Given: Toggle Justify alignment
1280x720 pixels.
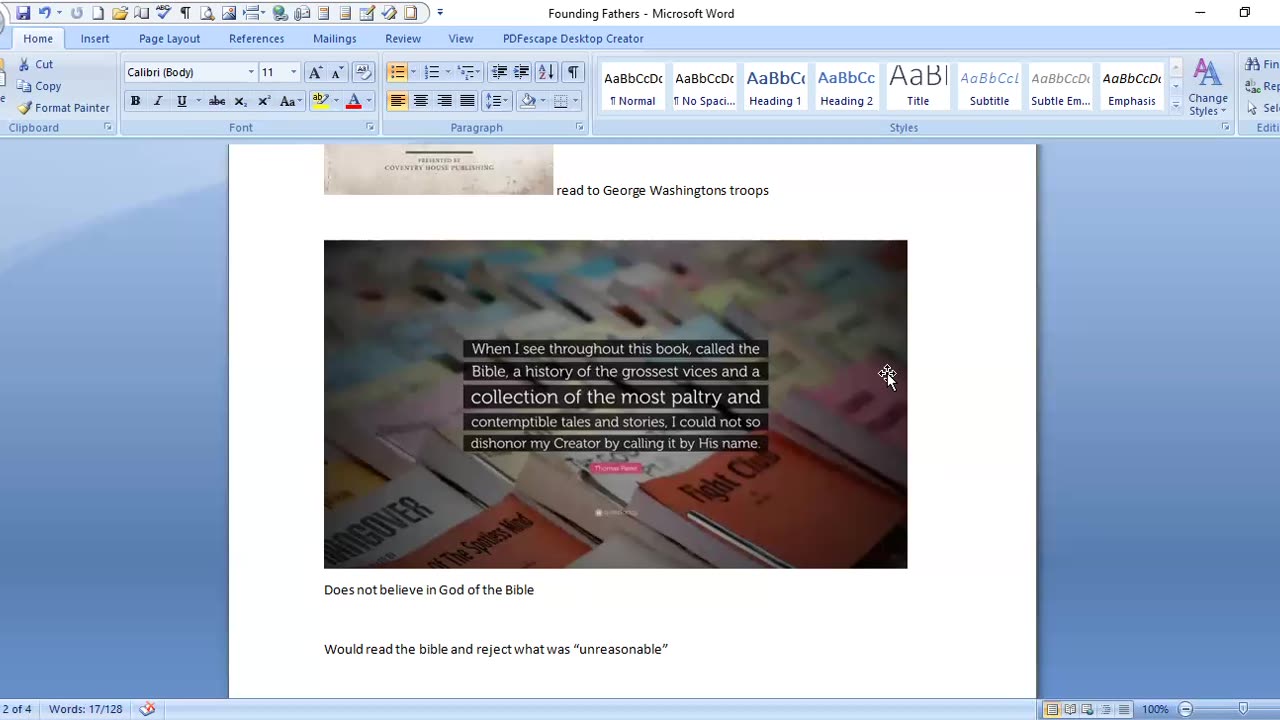Looking at the screenshot, I should pyautogui.click(x=467, y=101).
